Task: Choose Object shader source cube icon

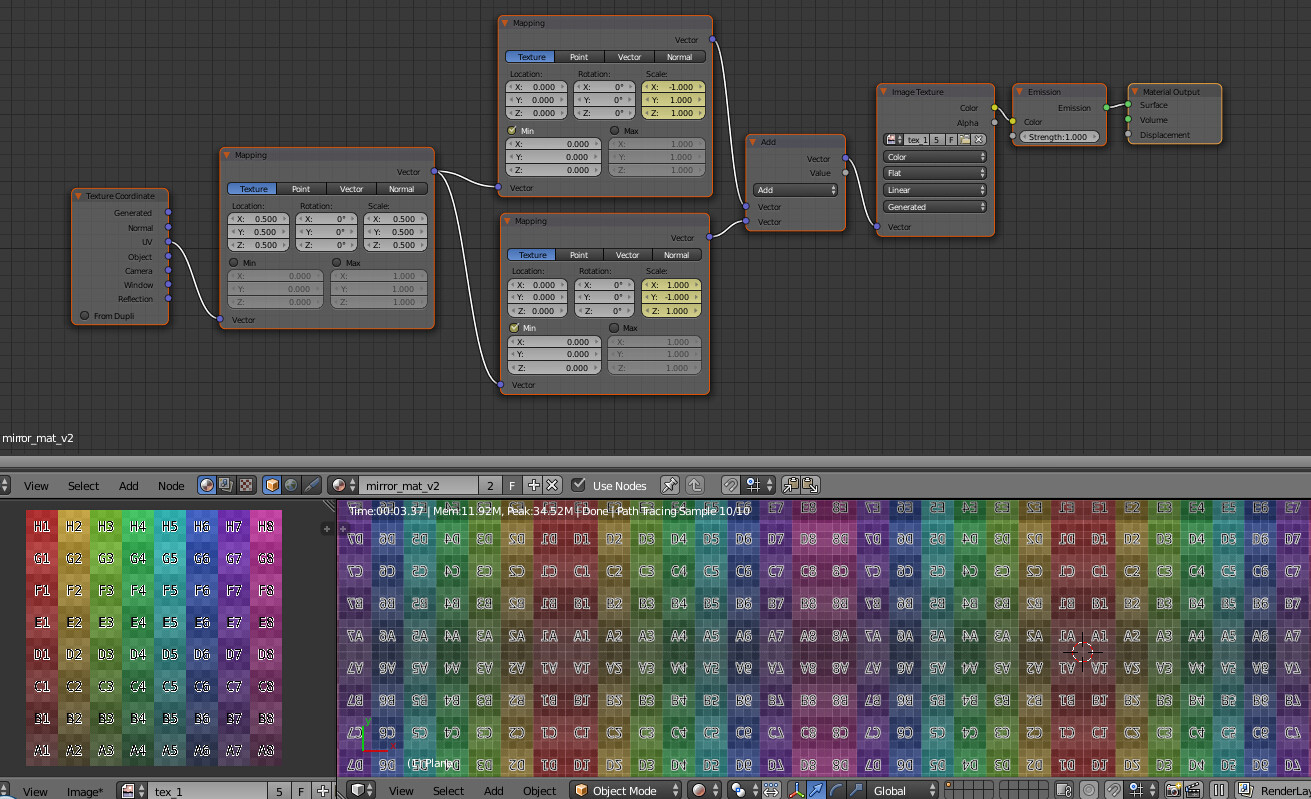Action: [272, 485]
